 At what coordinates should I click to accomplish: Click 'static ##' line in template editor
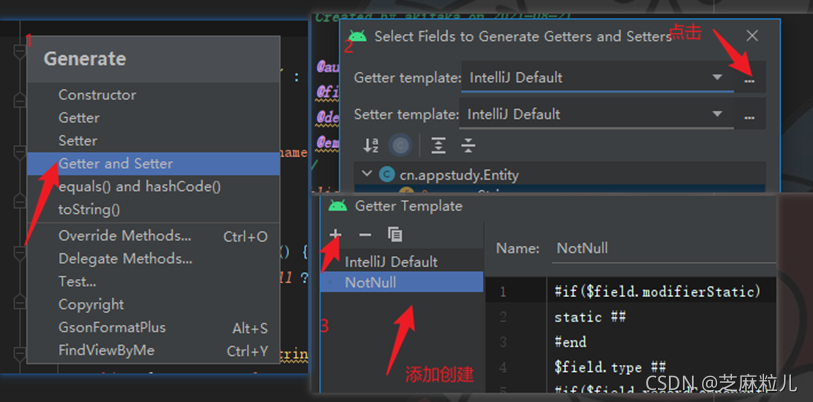click(x=590, y=317)
